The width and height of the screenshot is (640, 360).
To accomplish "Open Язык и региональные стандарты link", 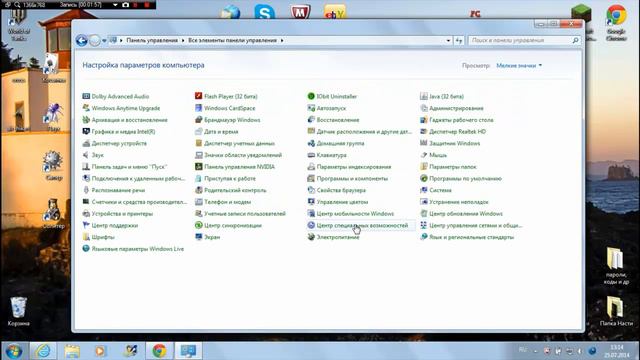I will 471,237.
